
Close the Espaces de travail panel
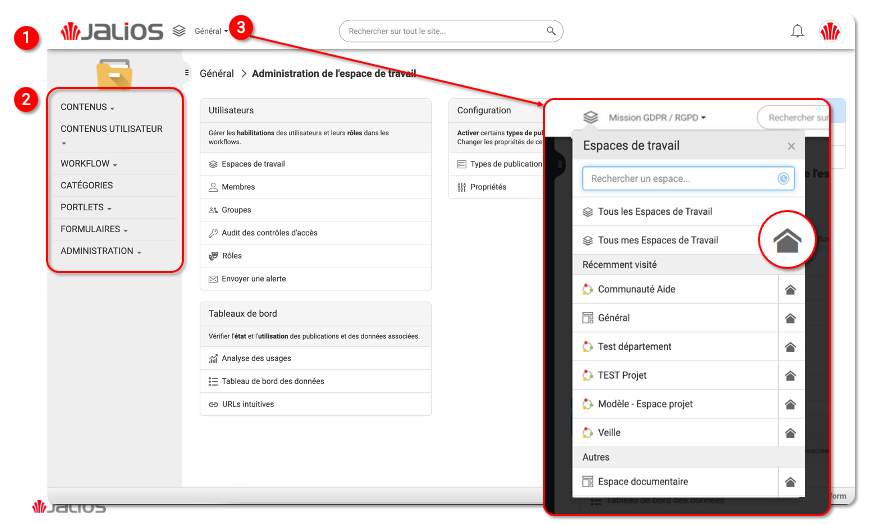tap(791, 146)
